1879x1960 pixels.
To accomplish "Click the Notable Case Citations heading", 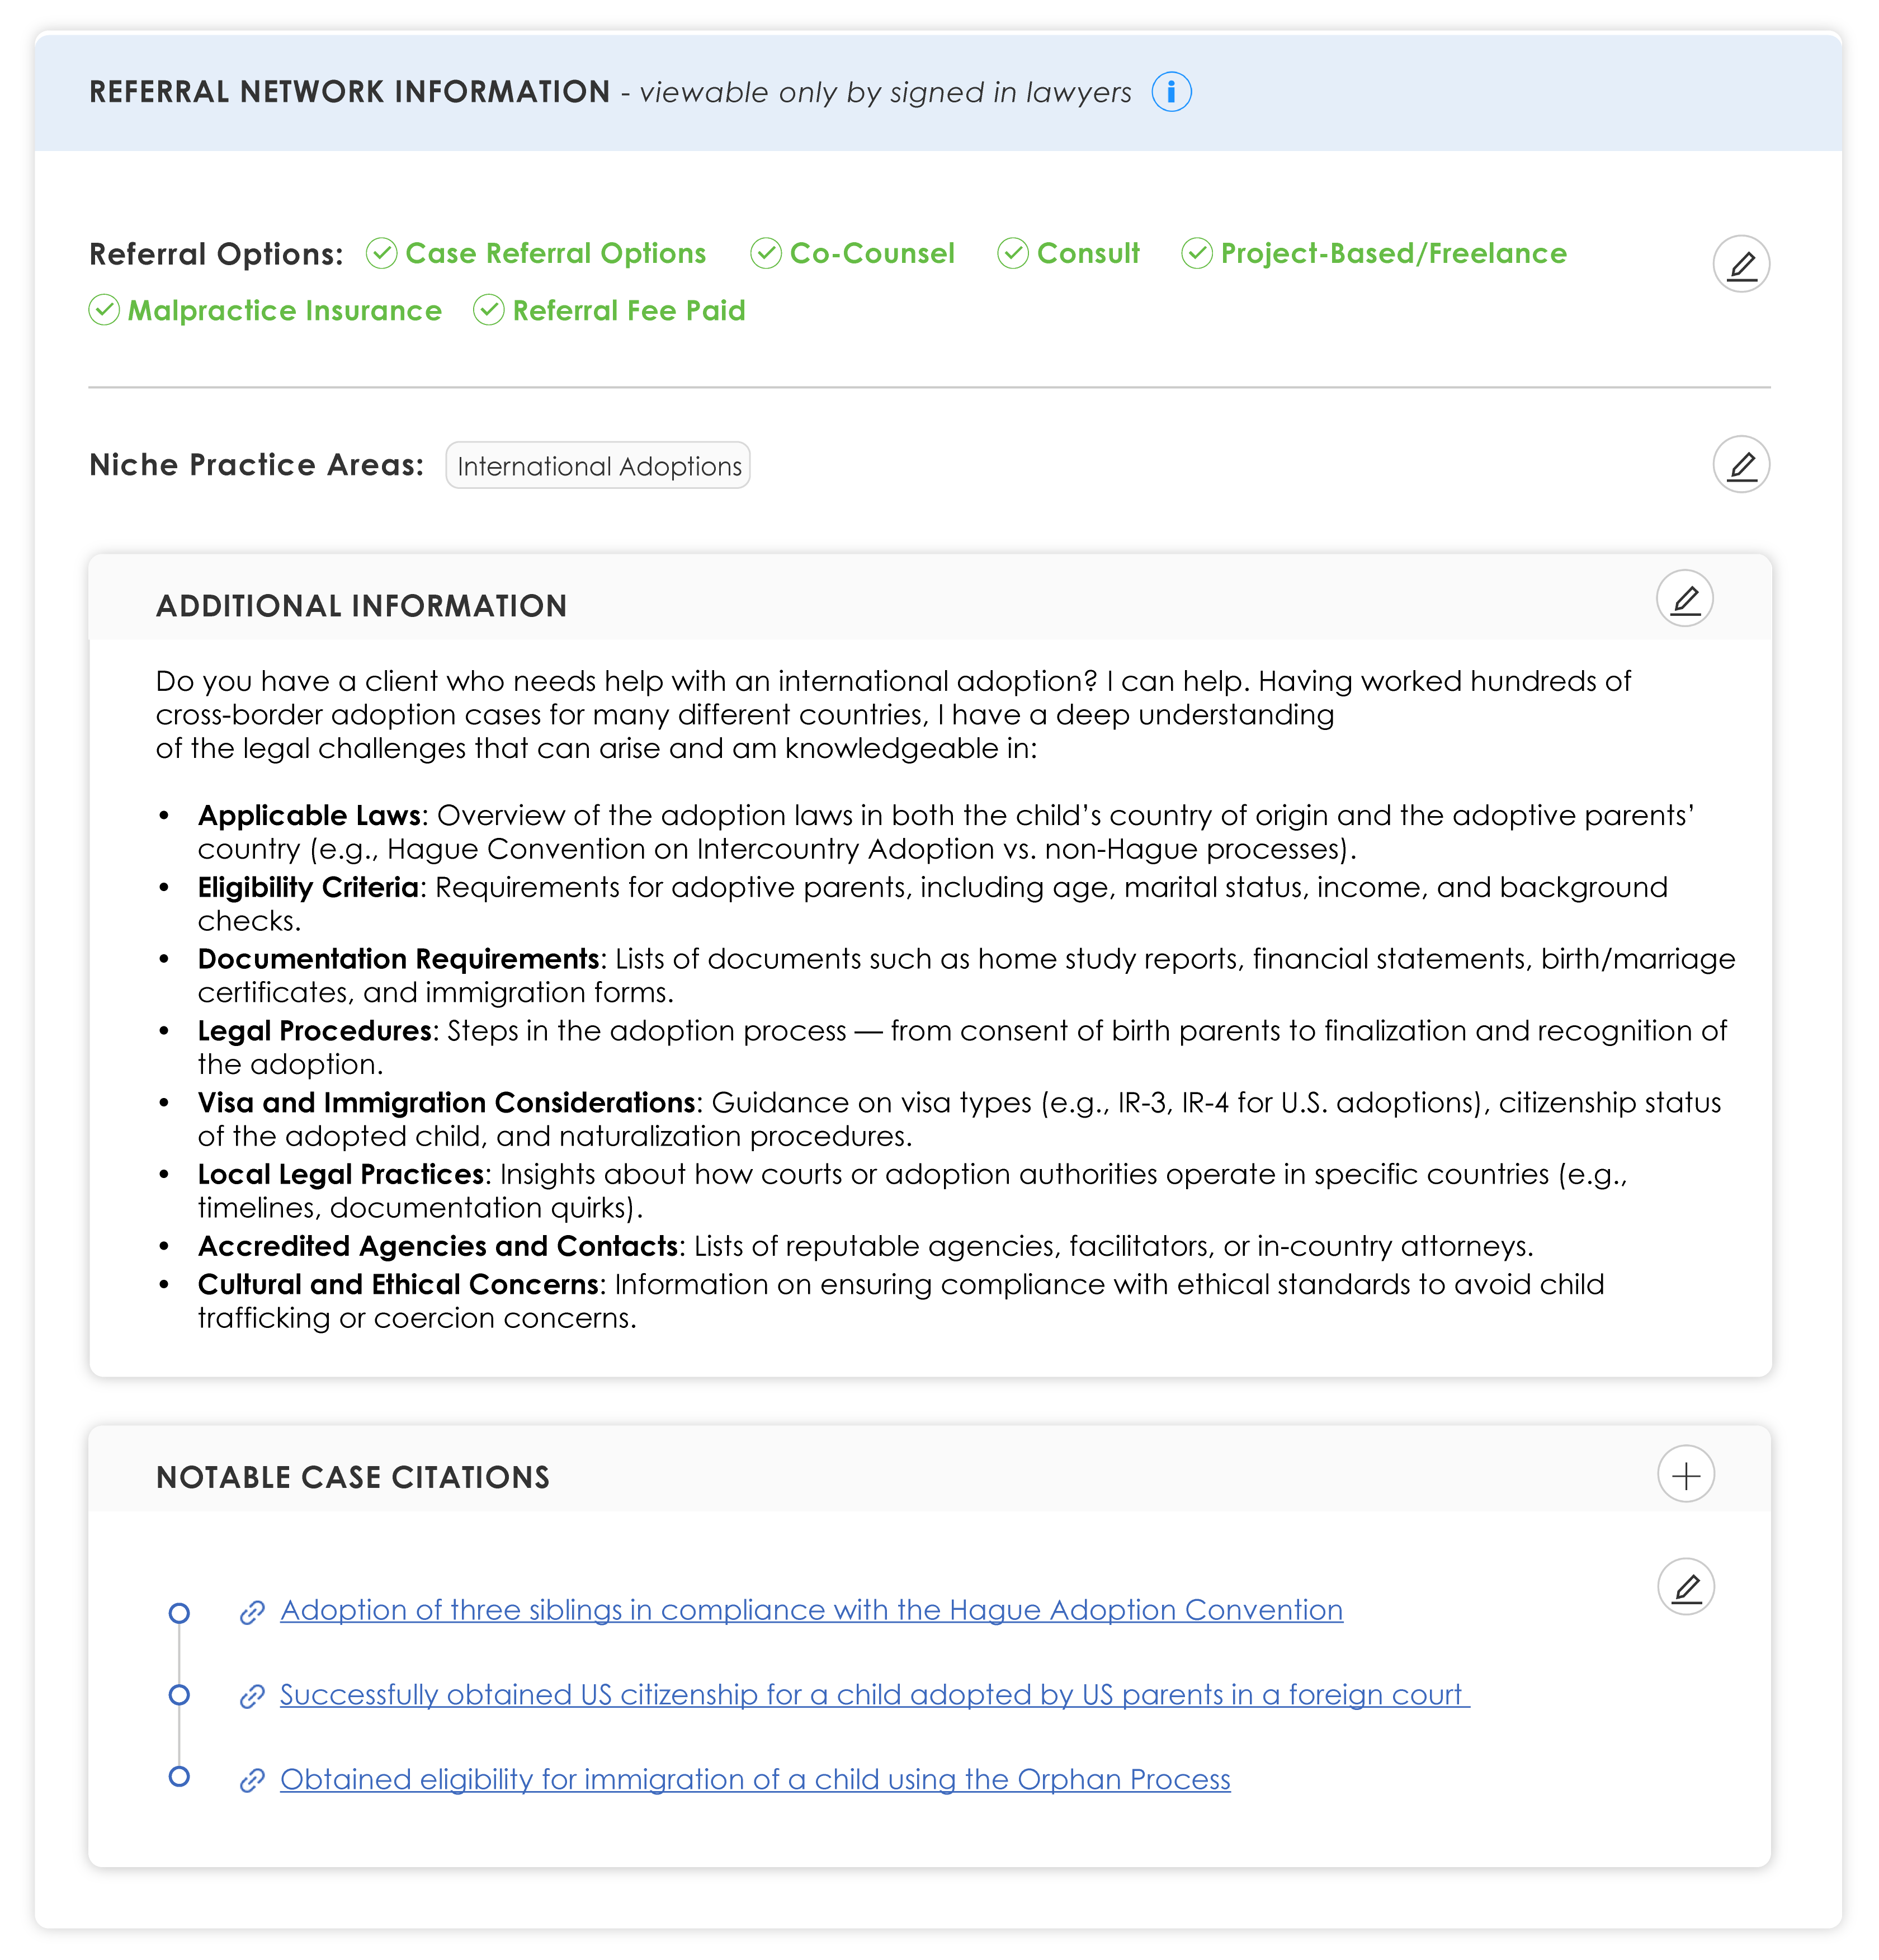I will click(353, 1477).
